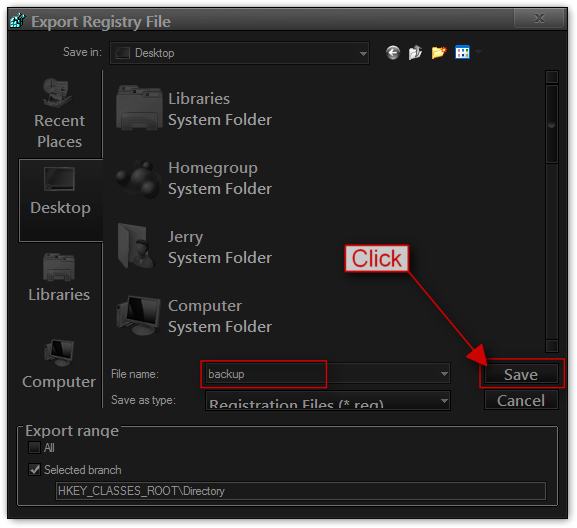This screenshot has width=577, height=528.
Task: Click the file list scroll up arrow
Action: pyautogui.click(x=552, y=77)
